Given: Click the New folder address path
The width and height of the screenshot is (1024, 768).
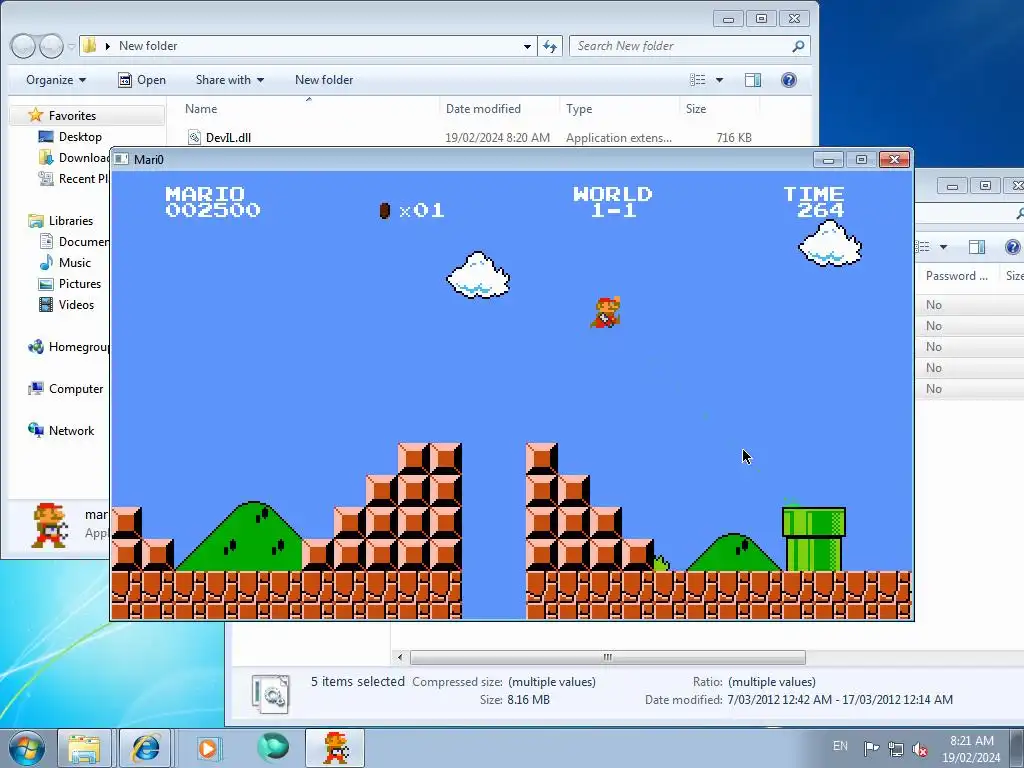Looking at the screenshot, I should coord(148,46).
